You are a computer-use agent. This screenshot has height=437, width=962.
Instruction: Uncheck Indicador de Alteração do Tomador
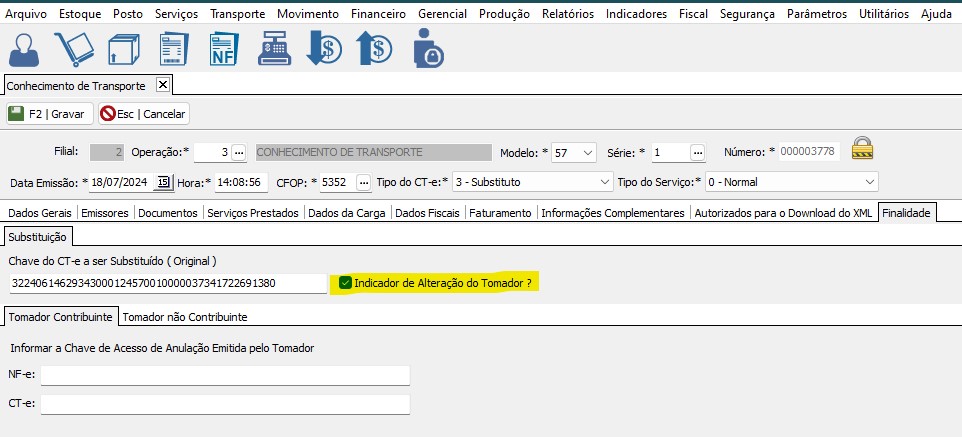(x=345, y=284)
